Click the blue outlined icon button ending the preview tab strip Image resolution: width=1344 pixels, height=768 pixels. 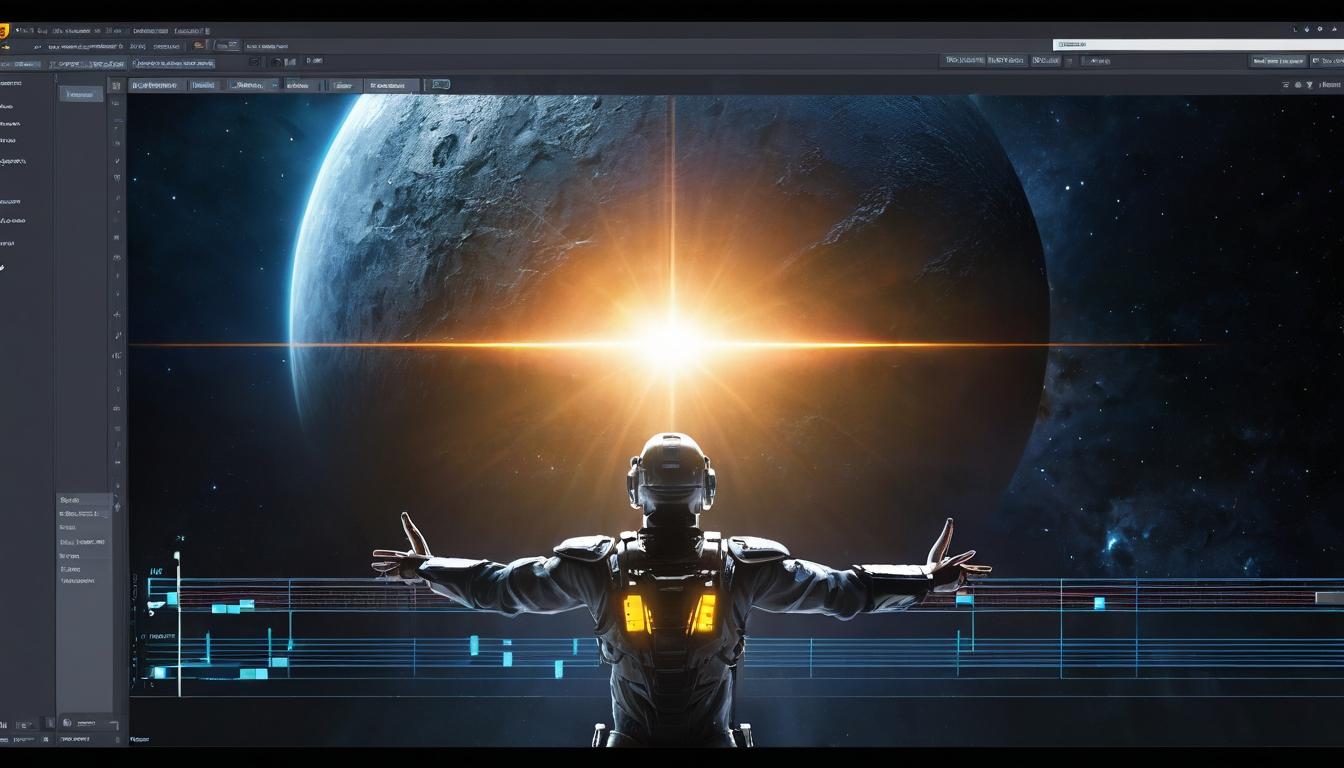441,85
